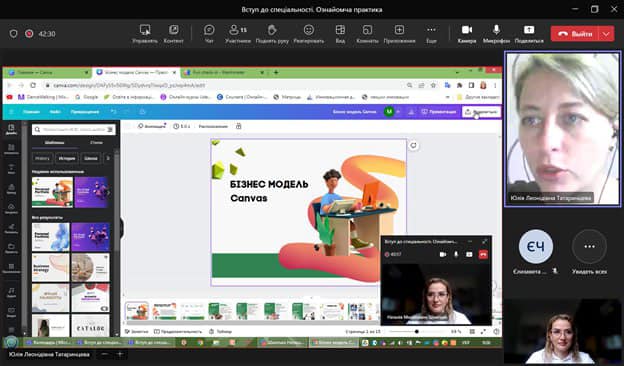624x366 pixels.
Task: Click the Canva Present button
Action: click(x=439, y=112)
